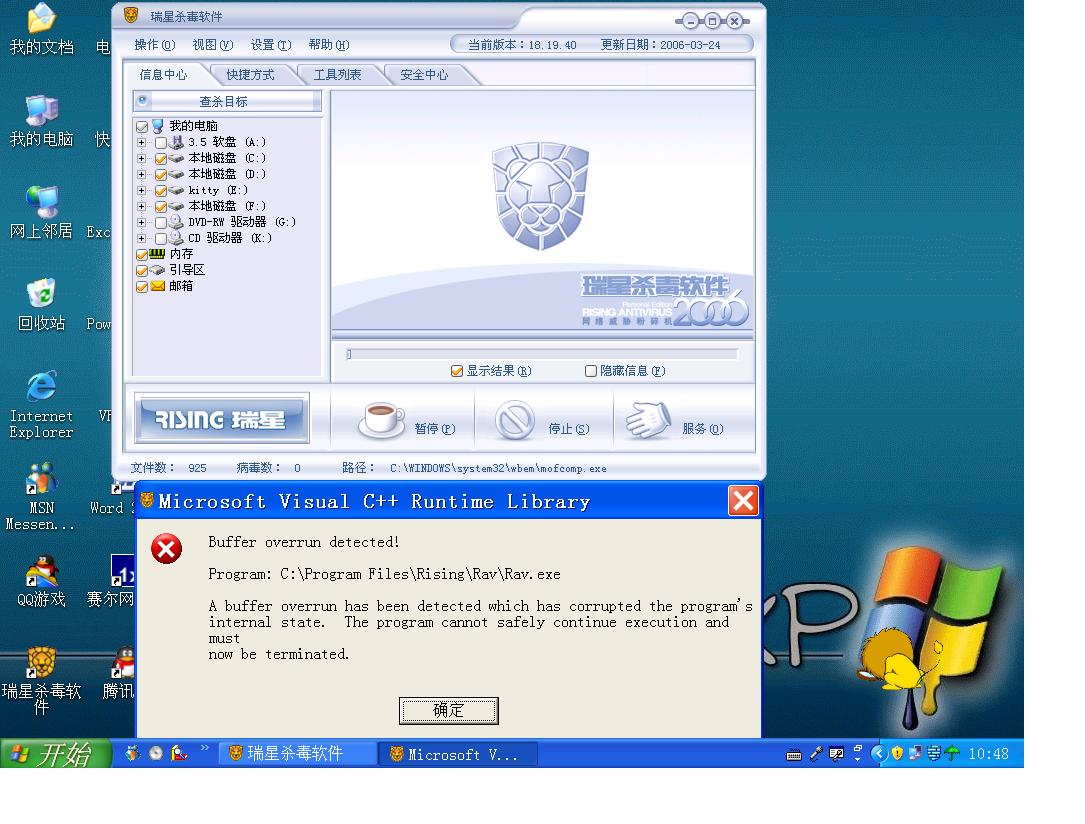Viewport: 1085px width, 824px height.
Task: Click the pen icon in language bar
Action: tap(817, 753)
